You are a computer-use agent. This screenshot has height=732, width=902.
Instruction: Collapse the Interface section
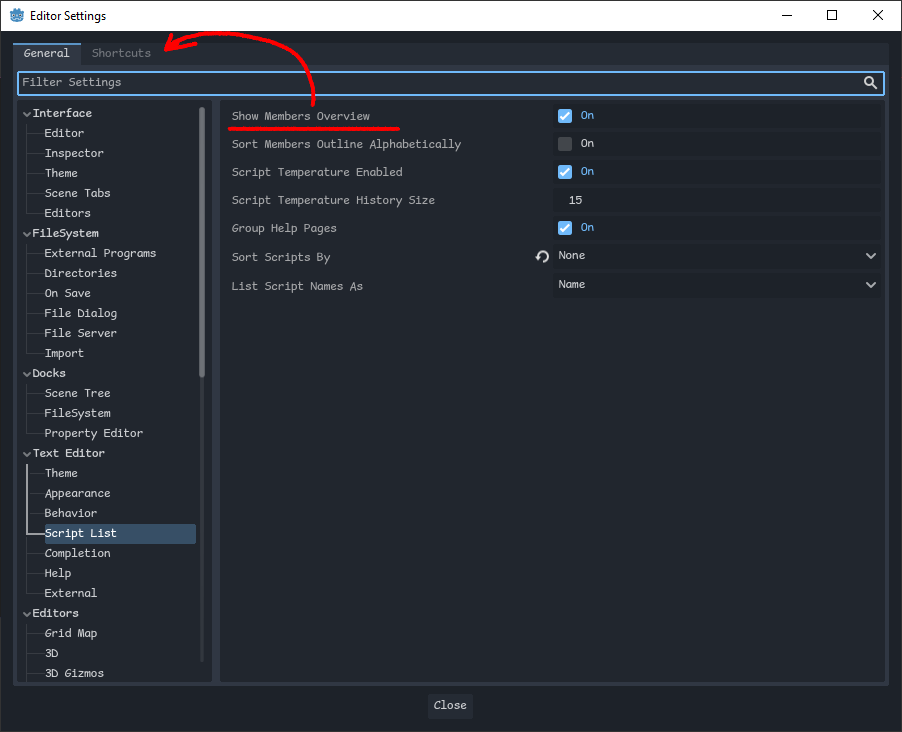coord(27,112)
